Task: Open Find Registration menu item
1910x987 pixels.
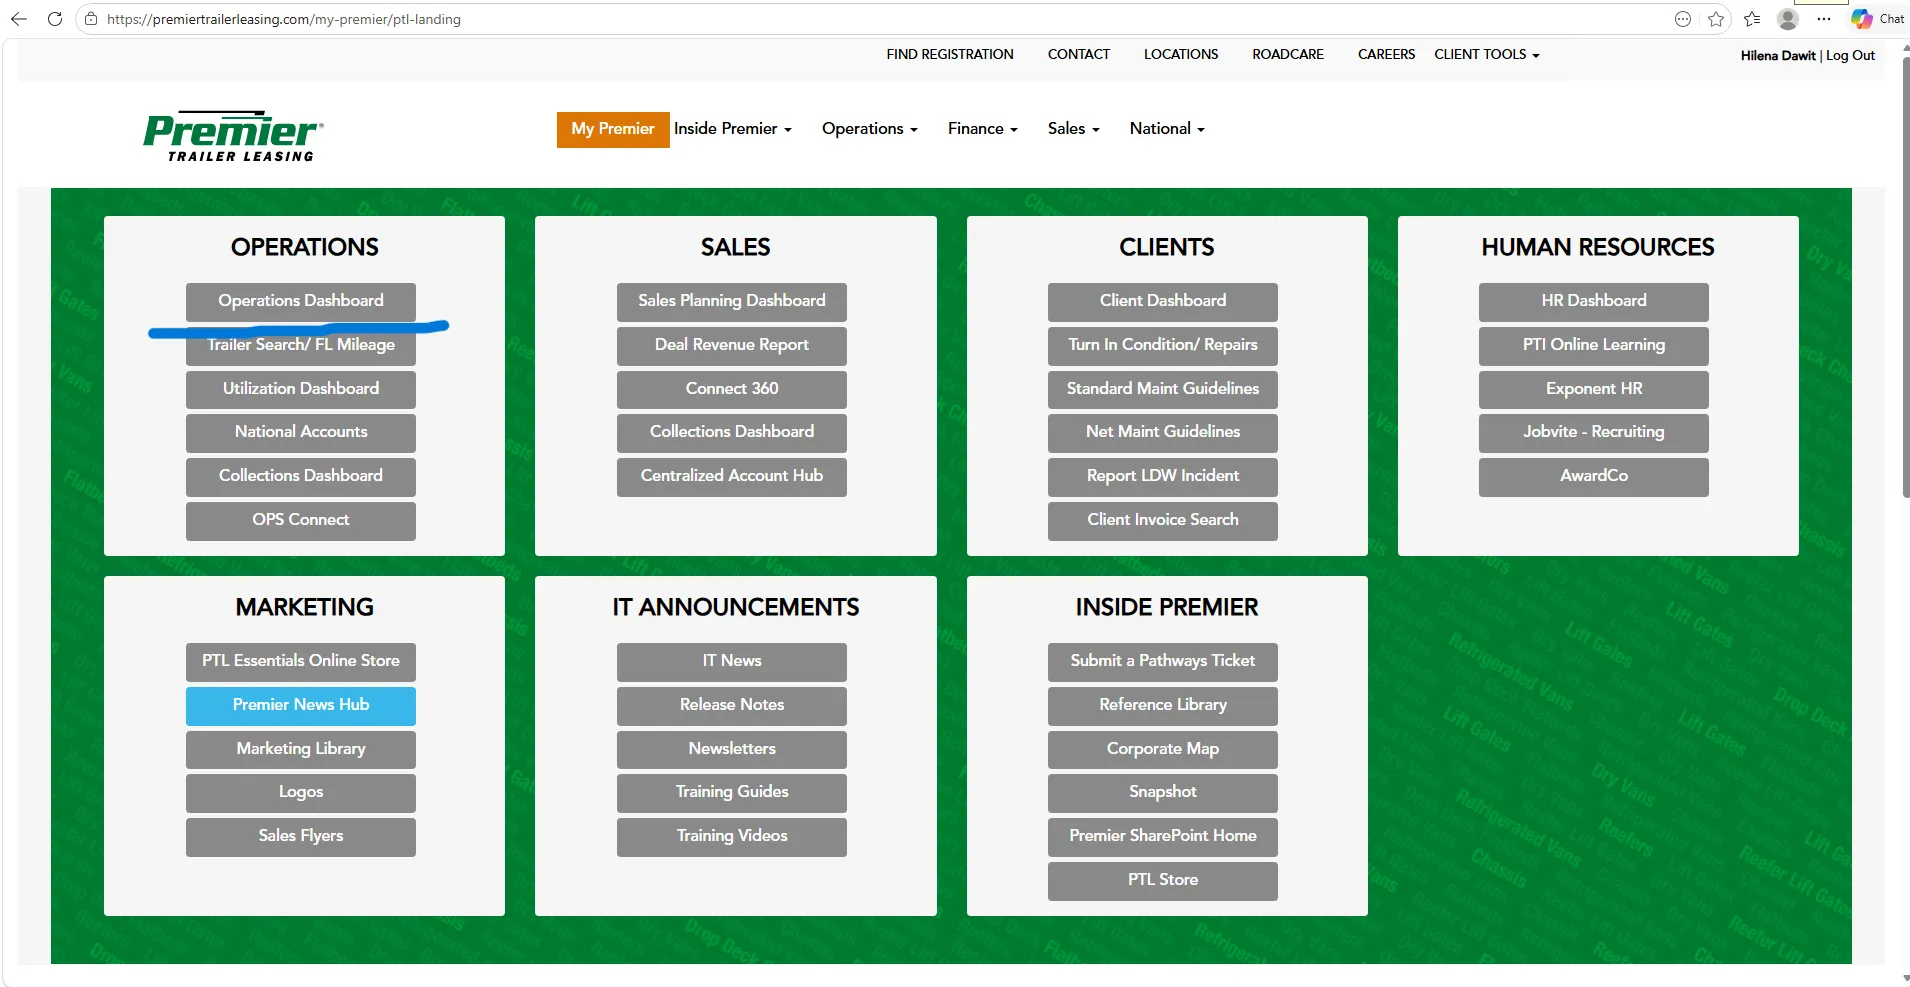Action: tap(950, 54)
